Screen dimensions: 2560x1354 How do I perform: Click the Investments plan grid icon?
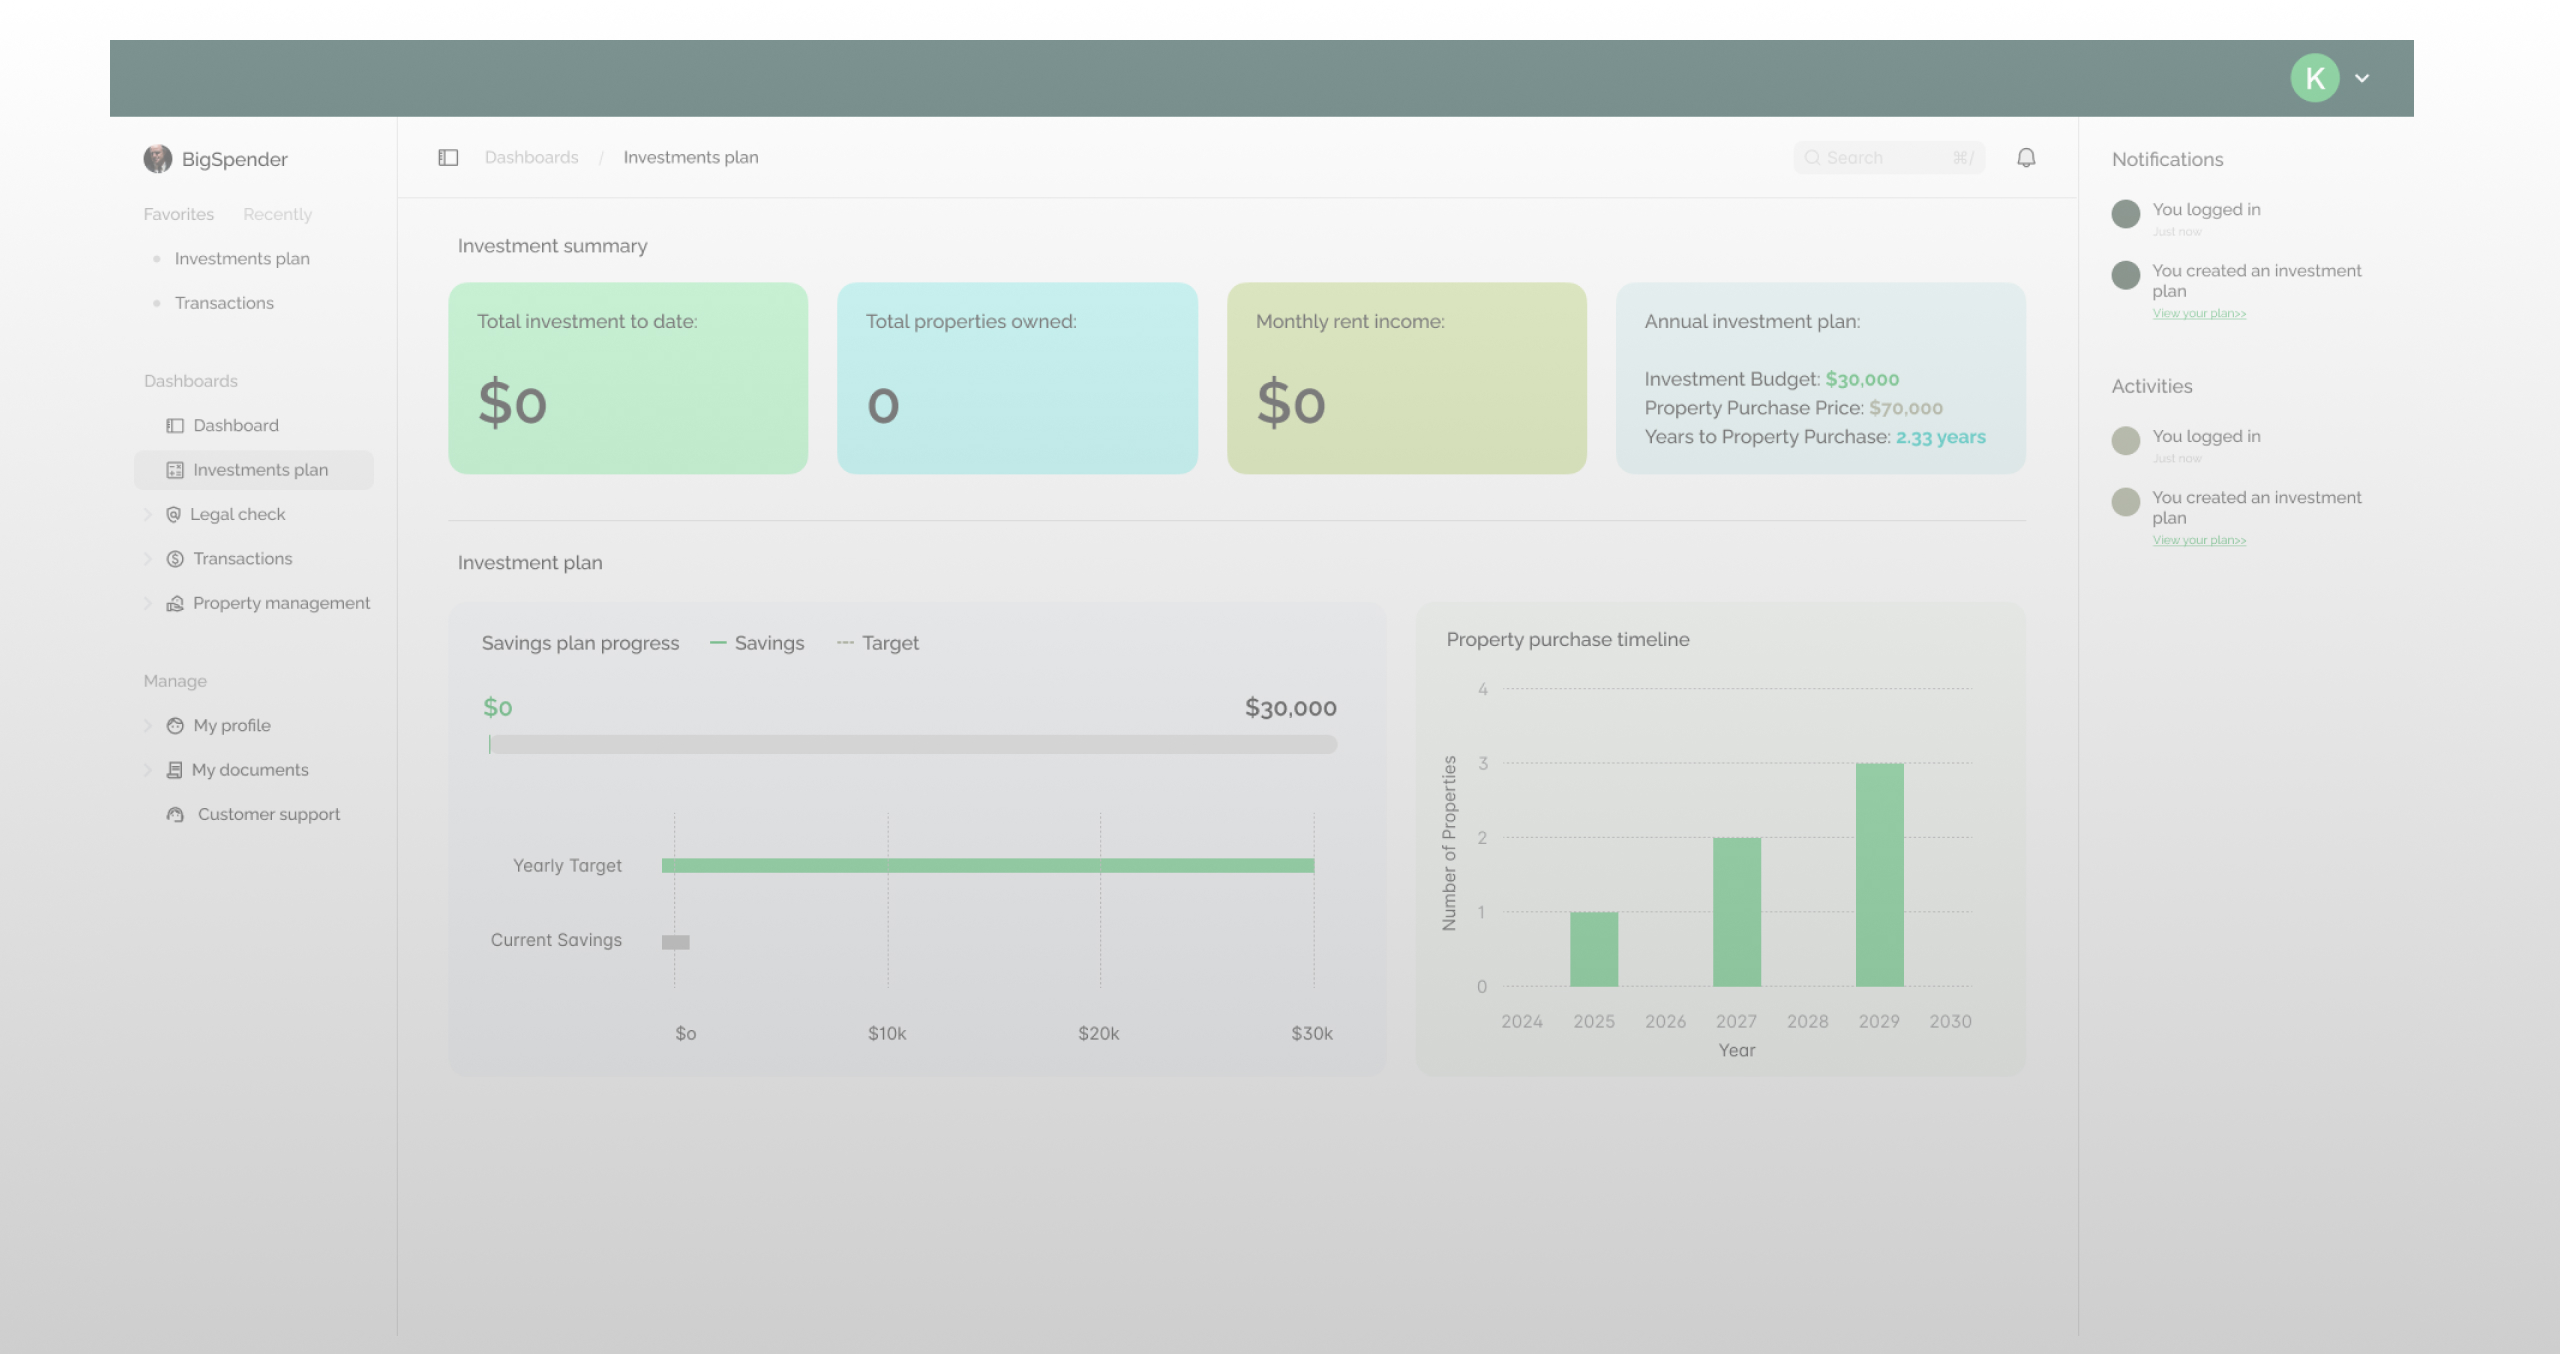tap(175, 470)
